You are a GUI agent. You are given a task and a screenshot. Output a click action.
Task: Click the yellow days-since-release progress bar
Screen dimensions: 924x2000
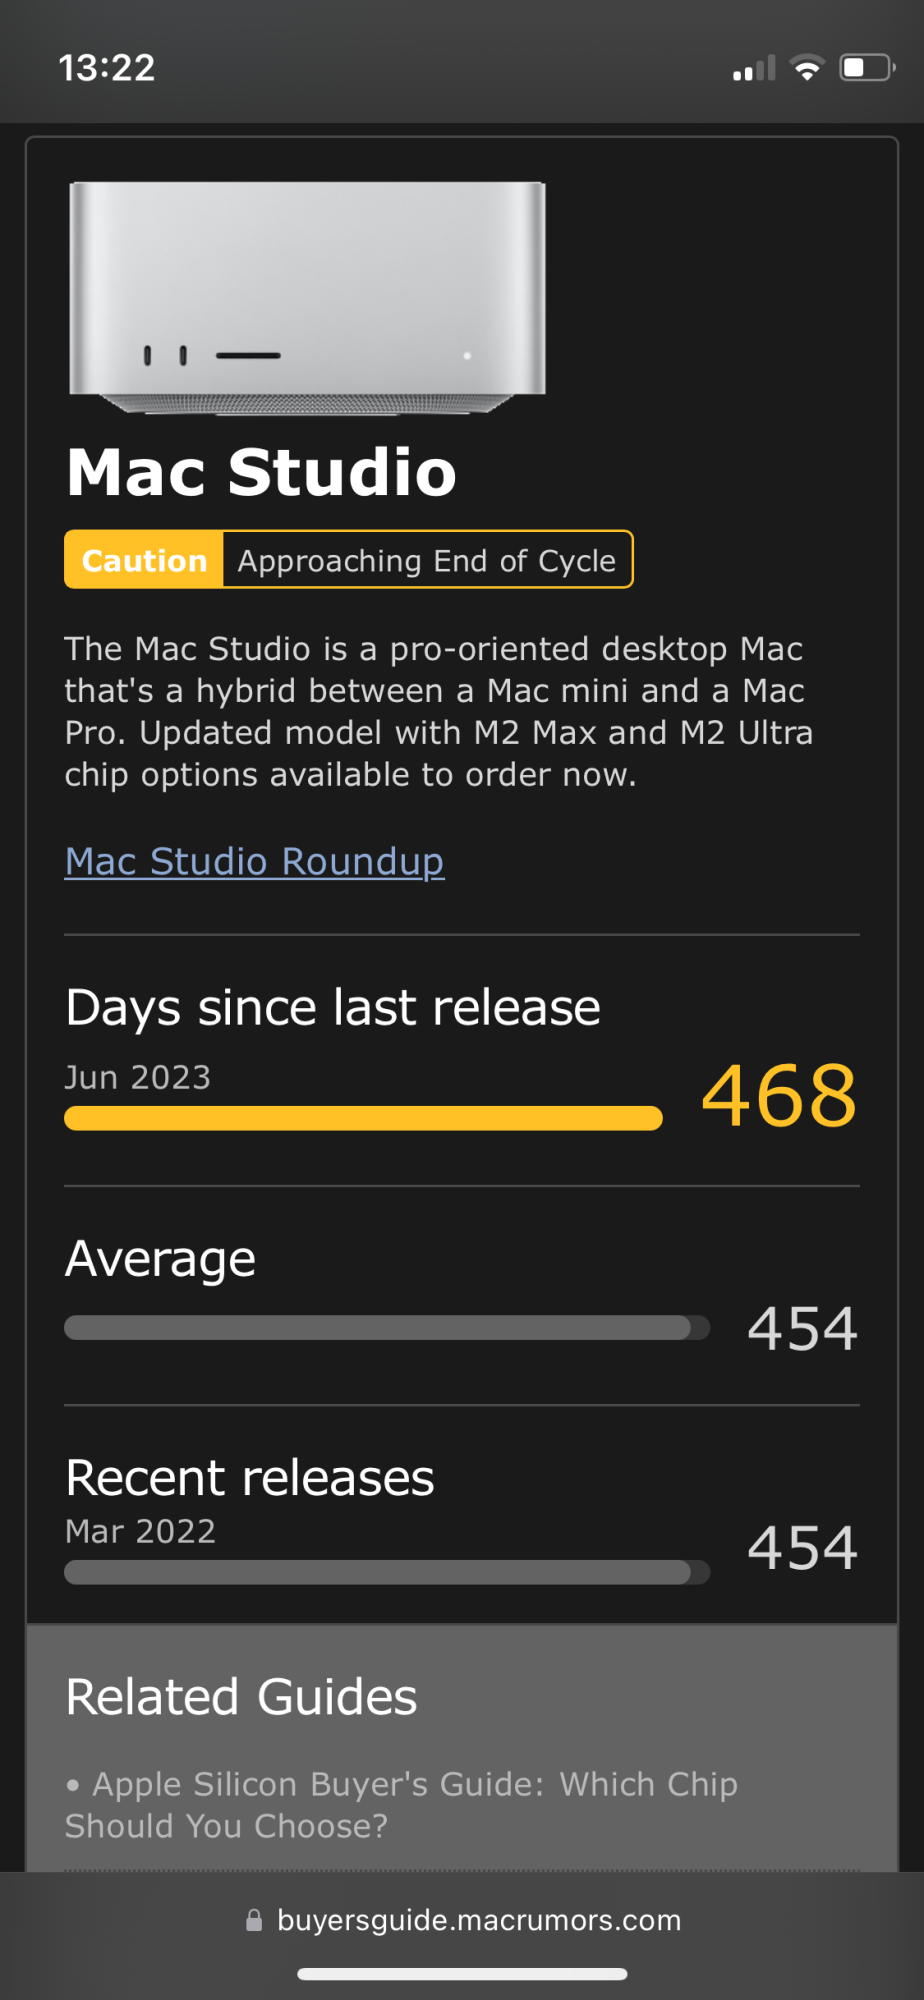pyautogui.click(x=363, y=1118)
